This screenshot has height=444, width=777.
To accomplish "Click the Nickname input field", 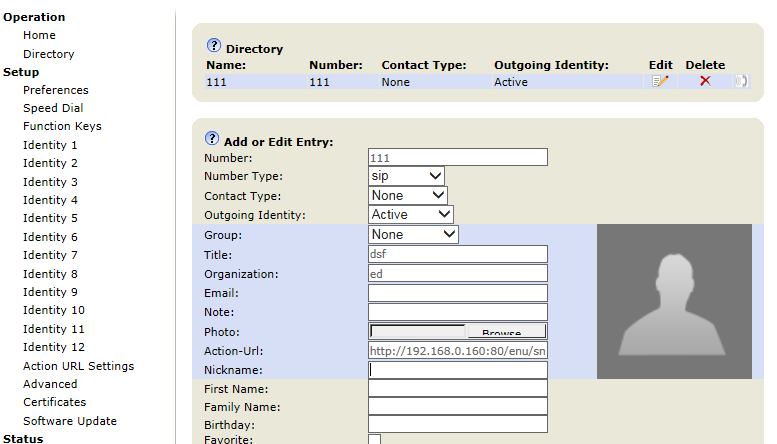I will [x=457, y=369].
